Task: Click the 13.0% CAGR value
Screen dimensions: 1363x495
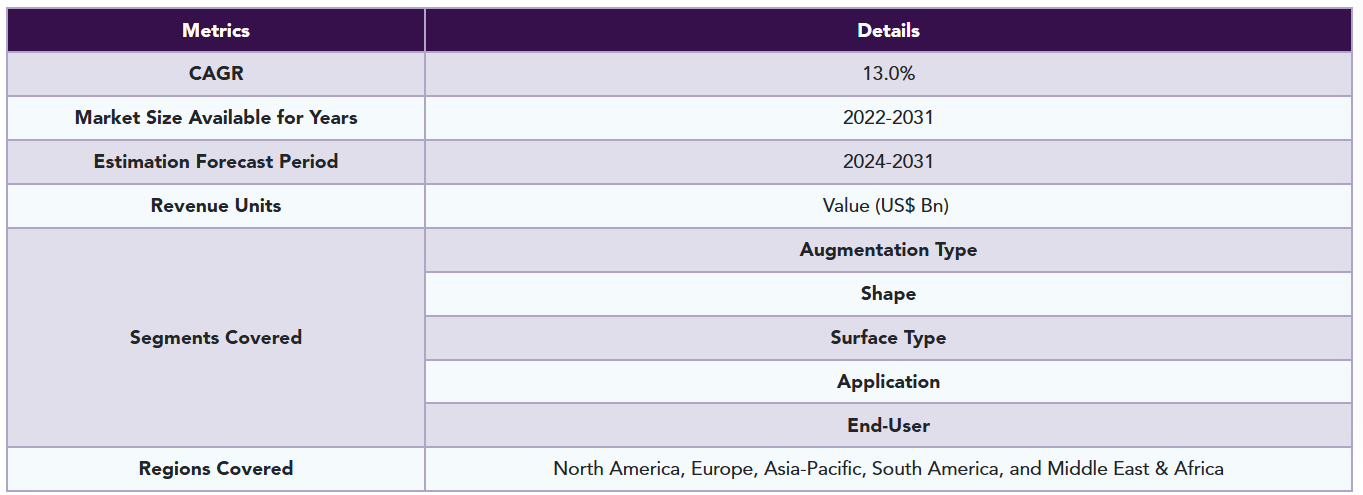Action: (x=888, y=74)
